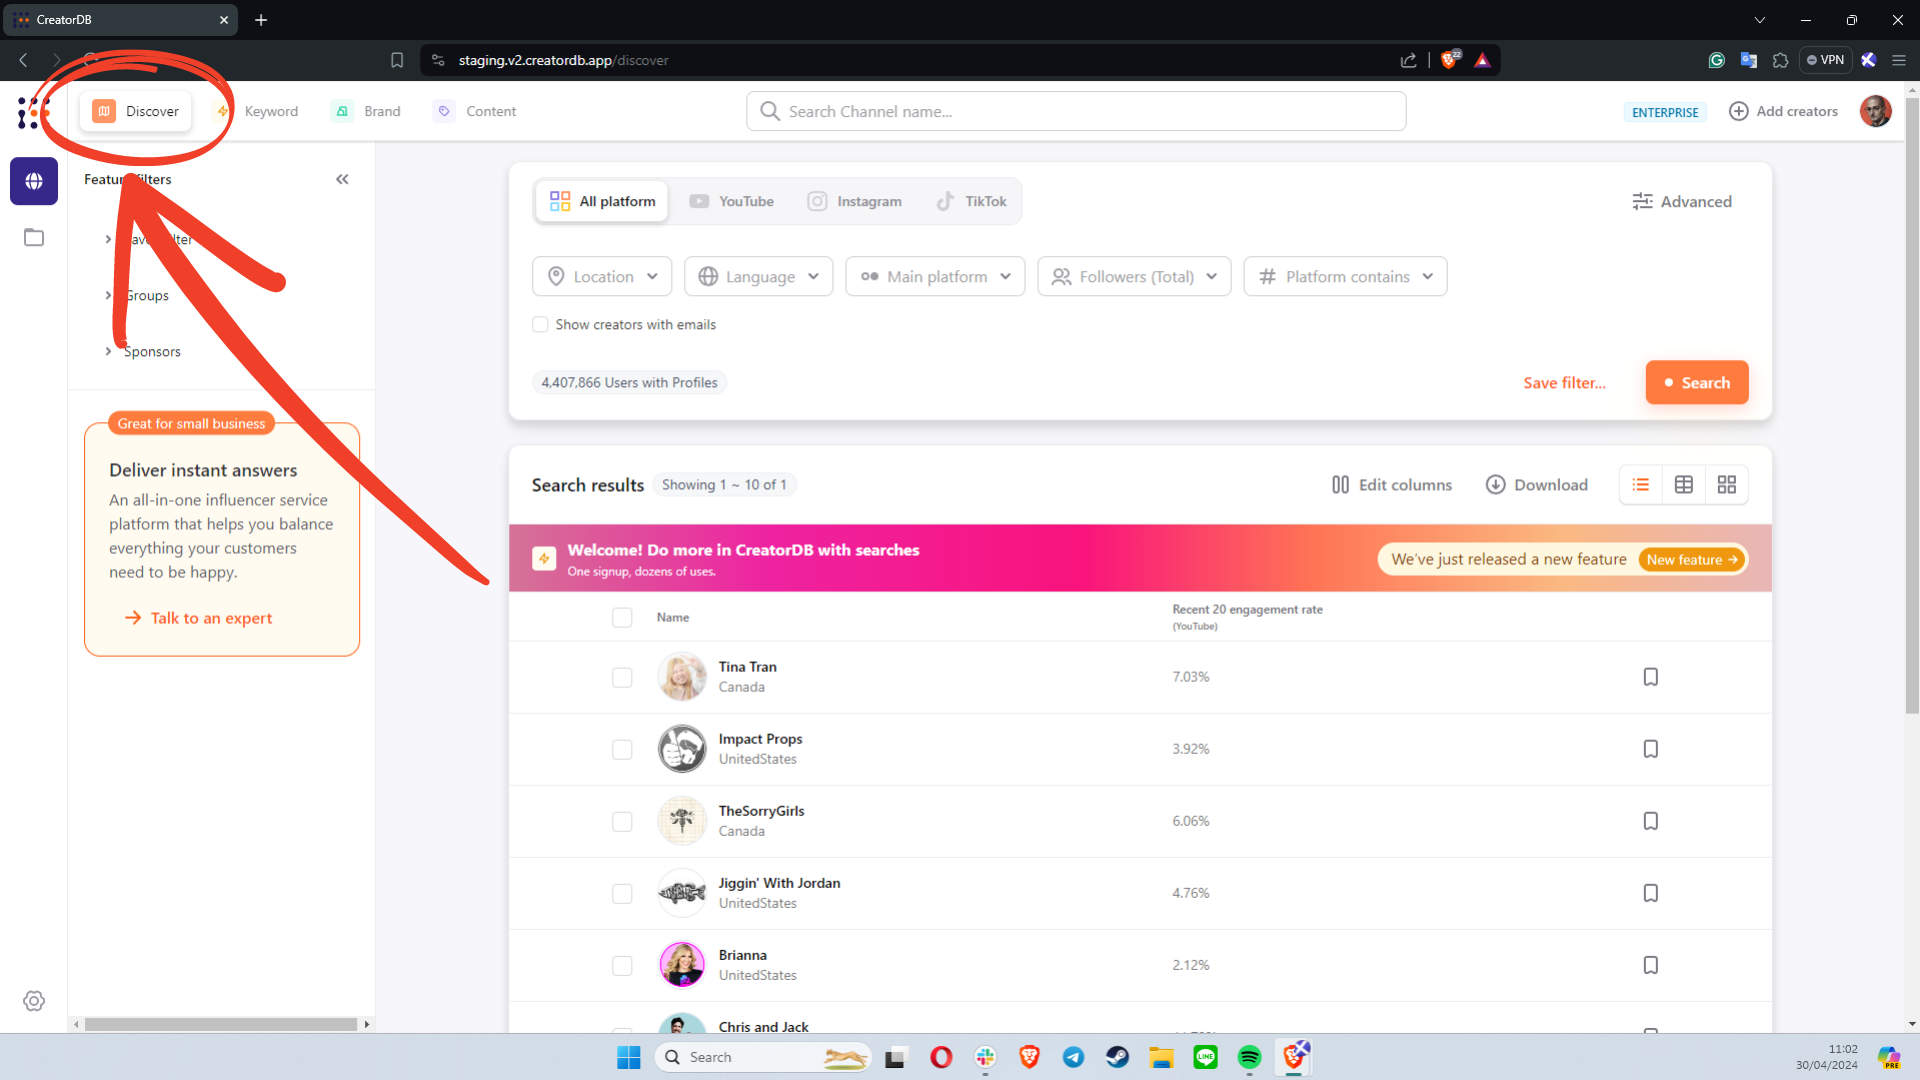The height and width of the screenshot is (1080, 1920).
Task: Expand the Groups tree item
Action: 108,295
